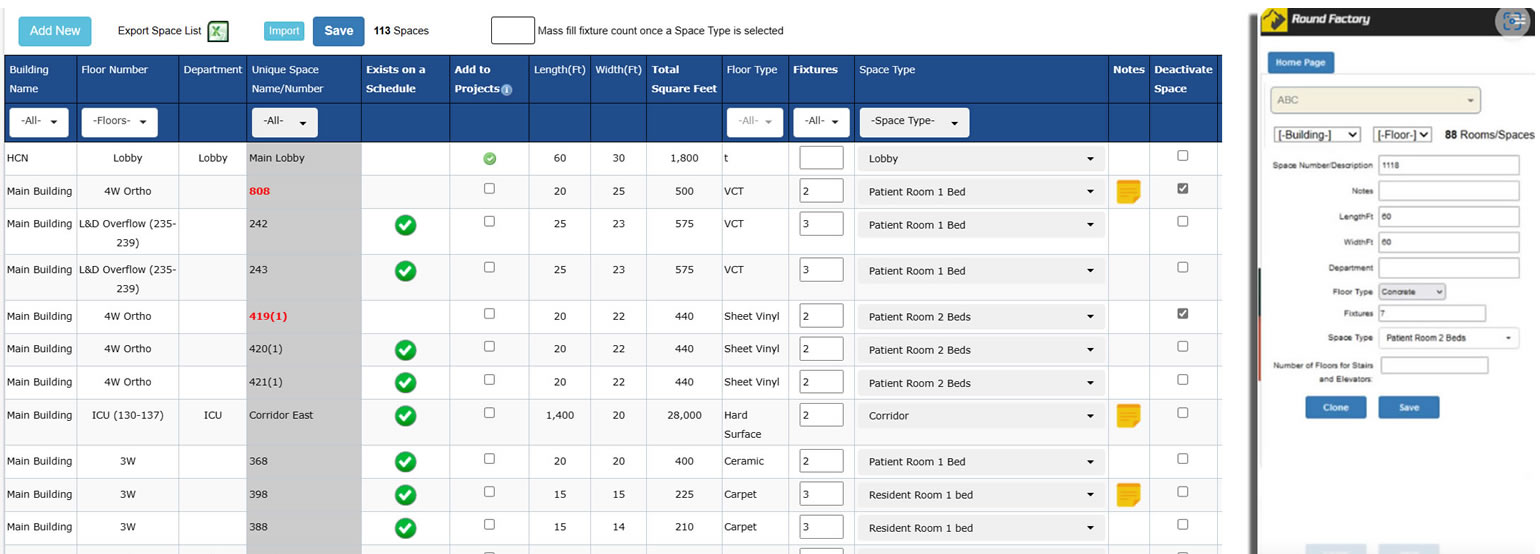Click the red space number 419(1)
Viewport: 1540px width, 554px height.
tap(268, 316)
